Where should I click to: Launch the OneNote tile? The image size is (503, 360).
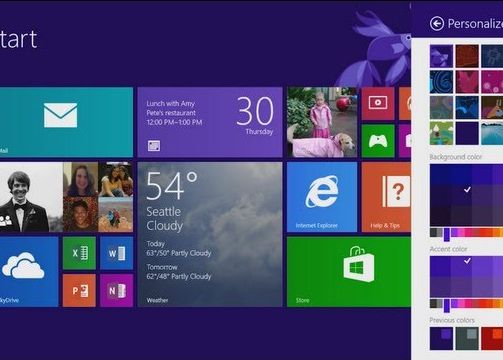tap(116, 290)
